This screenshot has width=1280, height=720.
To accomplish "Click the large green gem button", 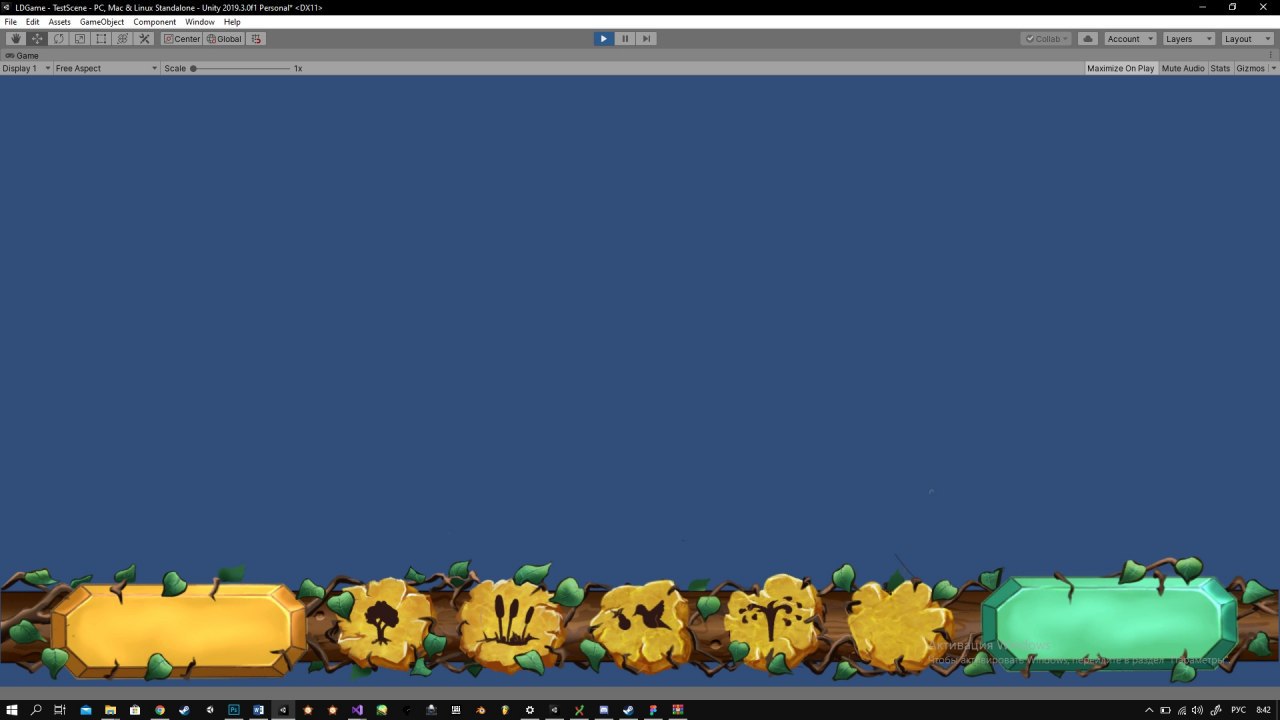I will click(x=1109, y=622).
